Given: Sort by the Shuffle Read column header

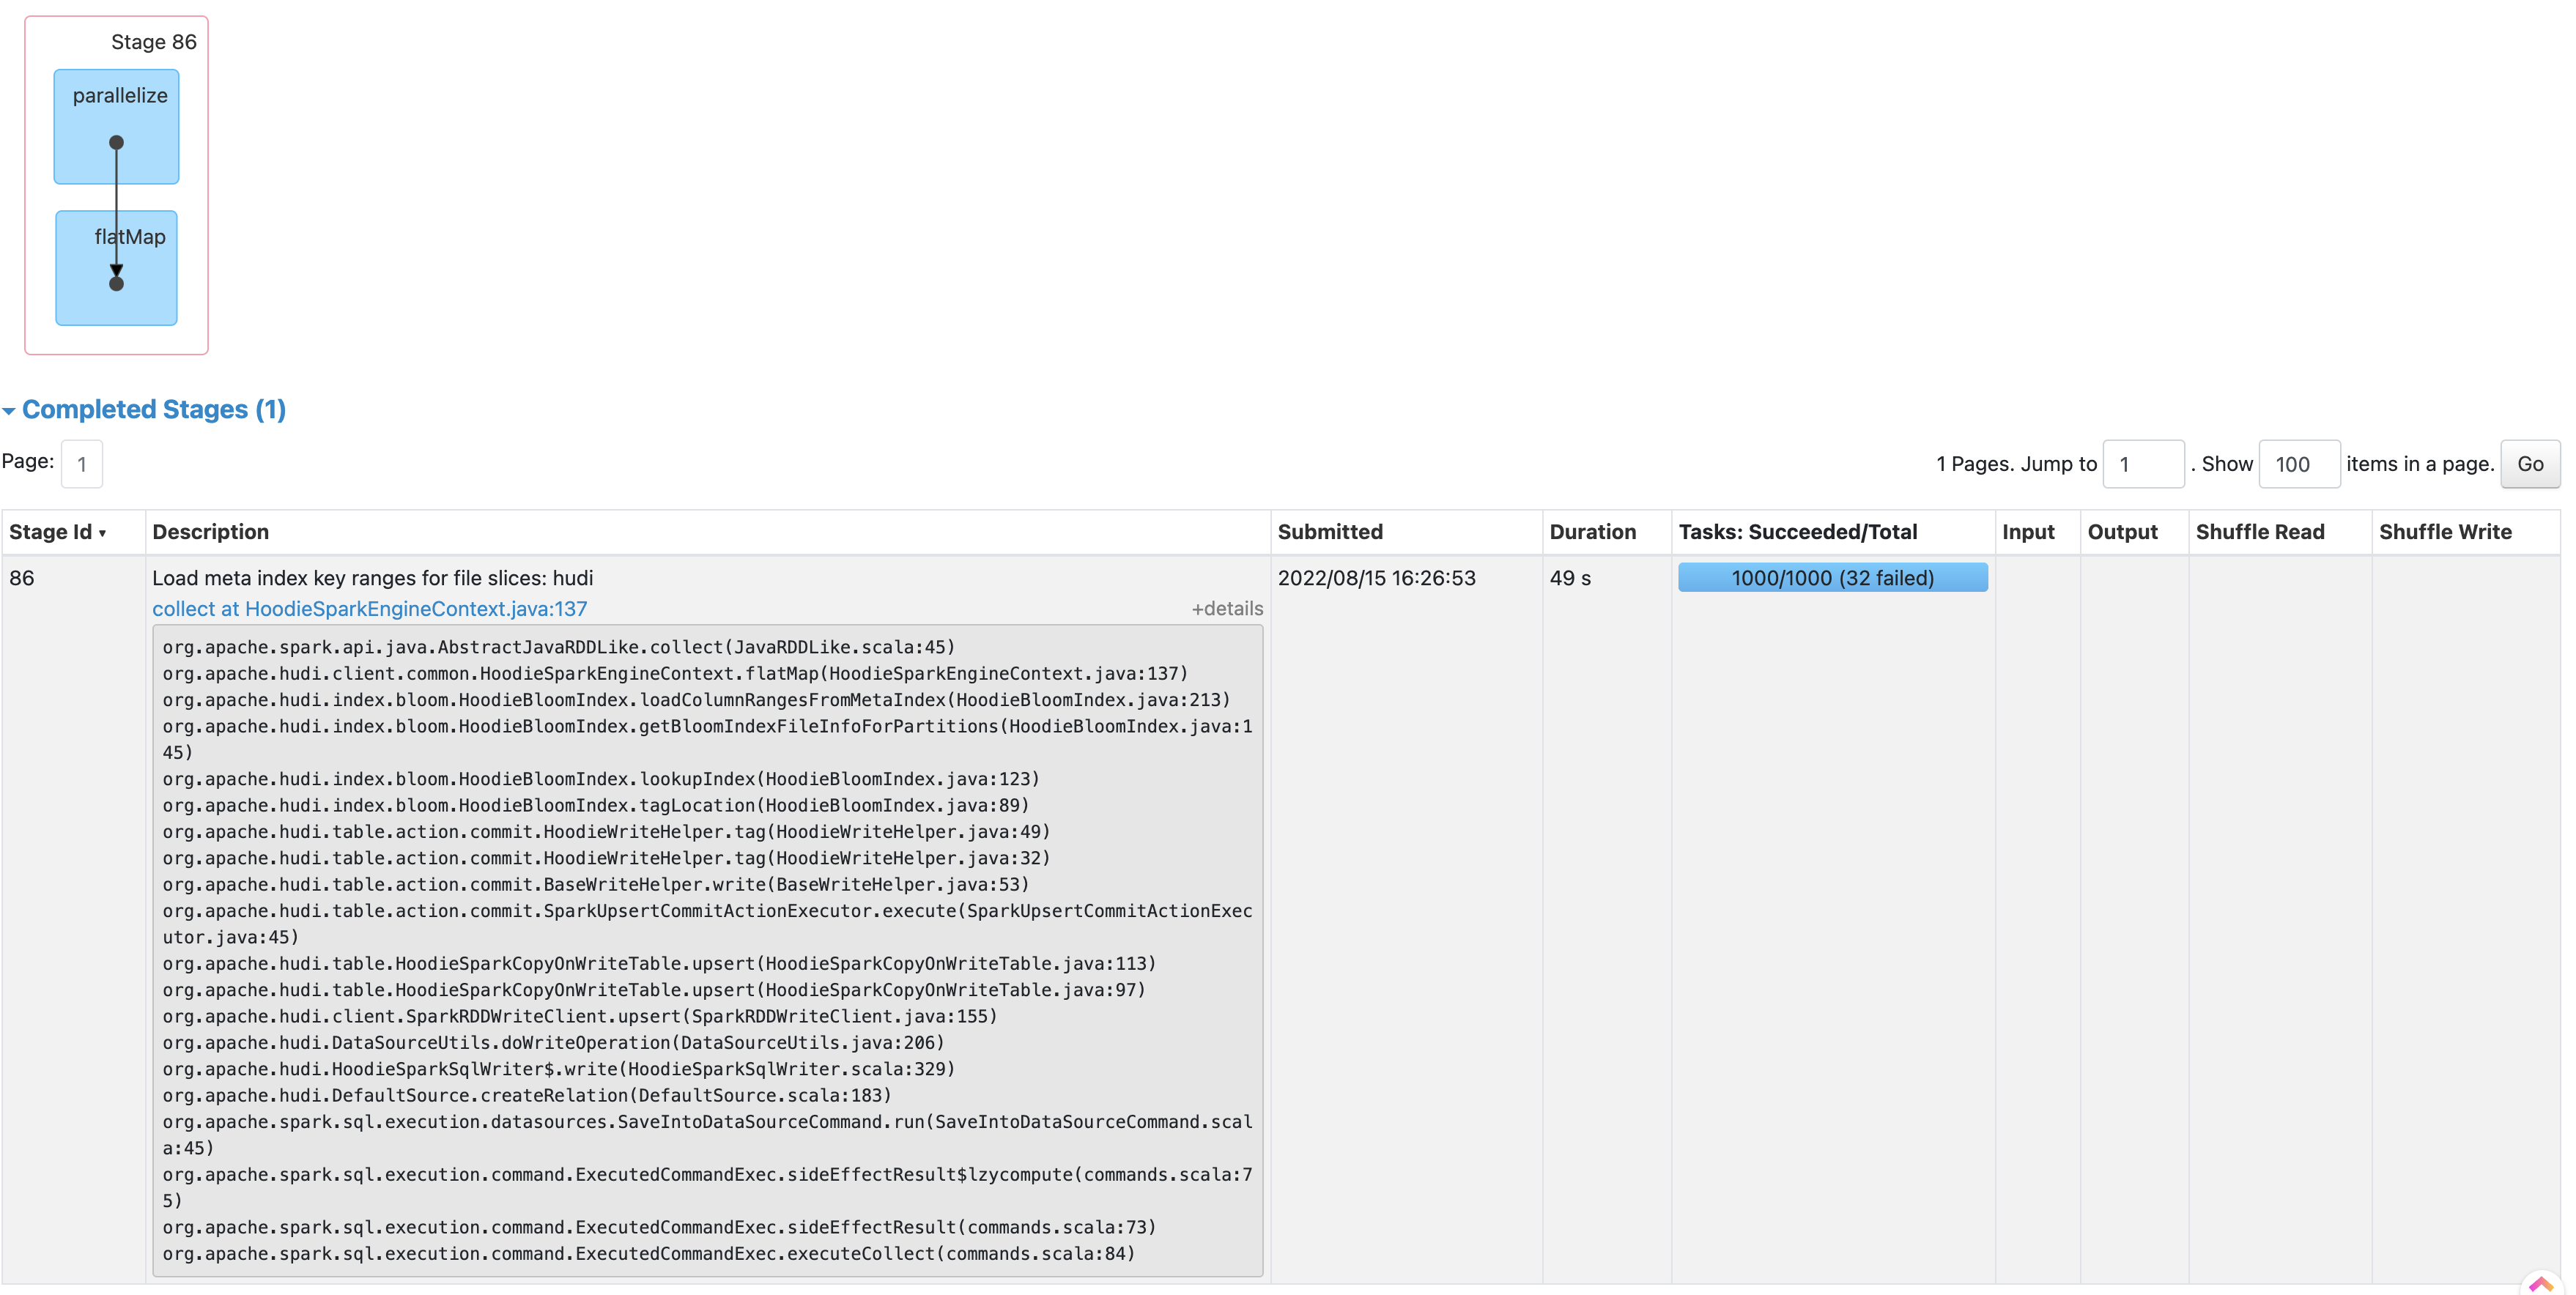Looking at the screenshot, I should point(2259,532).
